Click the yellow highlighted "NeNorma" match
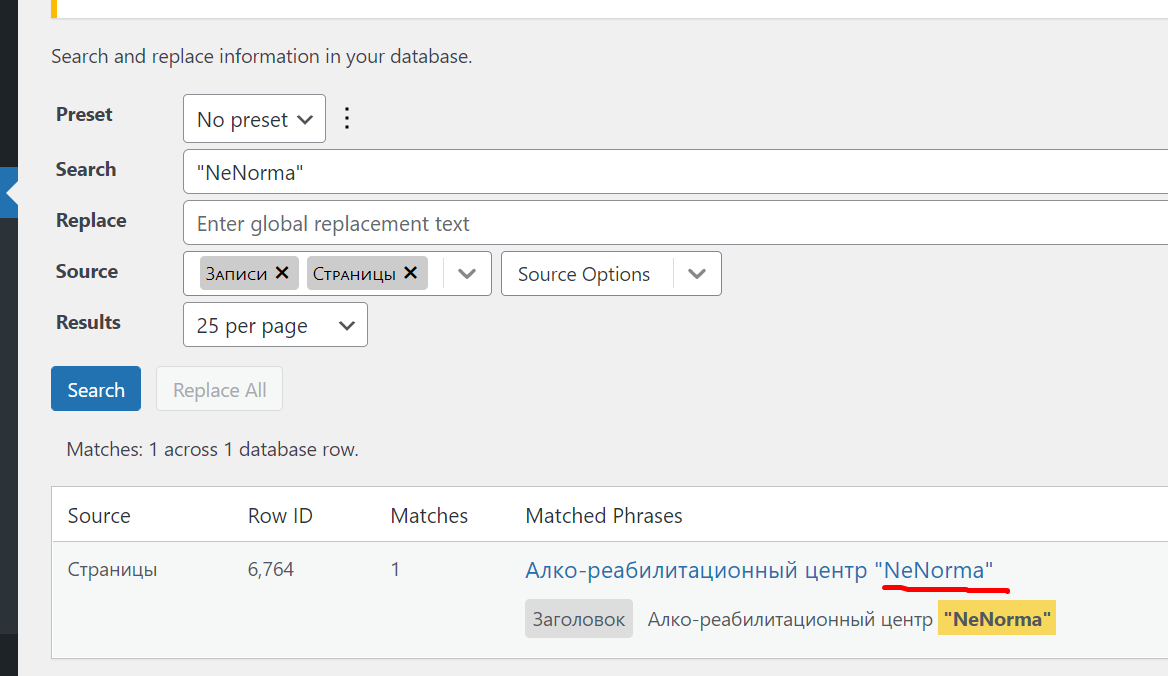 pyautogui.click(x=996, y=619)
